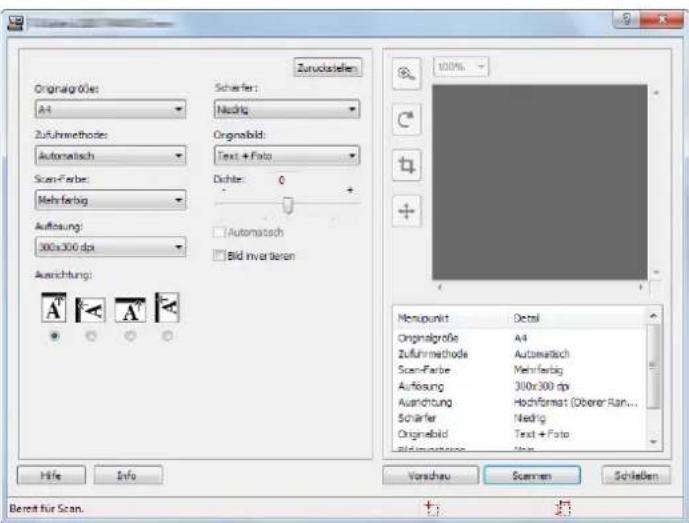Click the rotate preview icon
689x523 pixels.
point(406,120)
